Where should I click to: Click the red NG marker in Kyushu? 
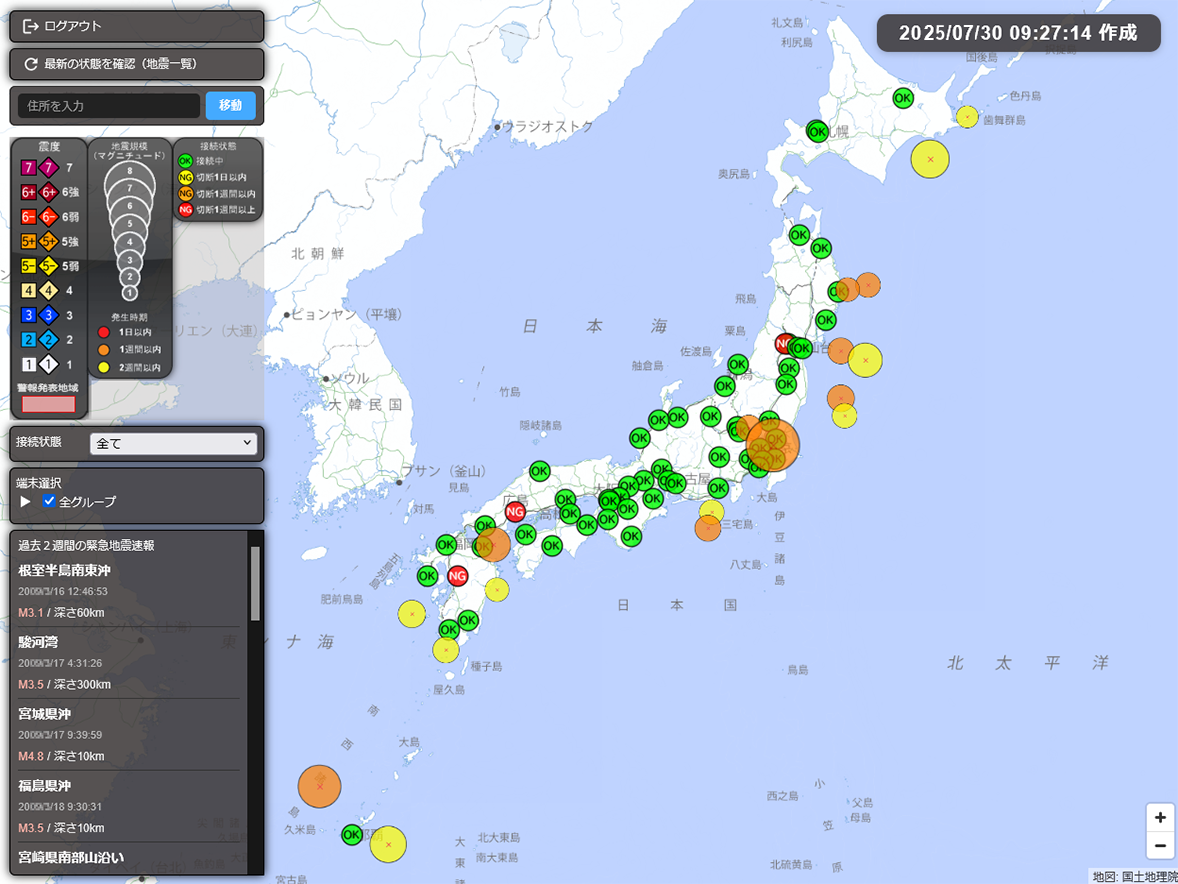tap(458, 576)
